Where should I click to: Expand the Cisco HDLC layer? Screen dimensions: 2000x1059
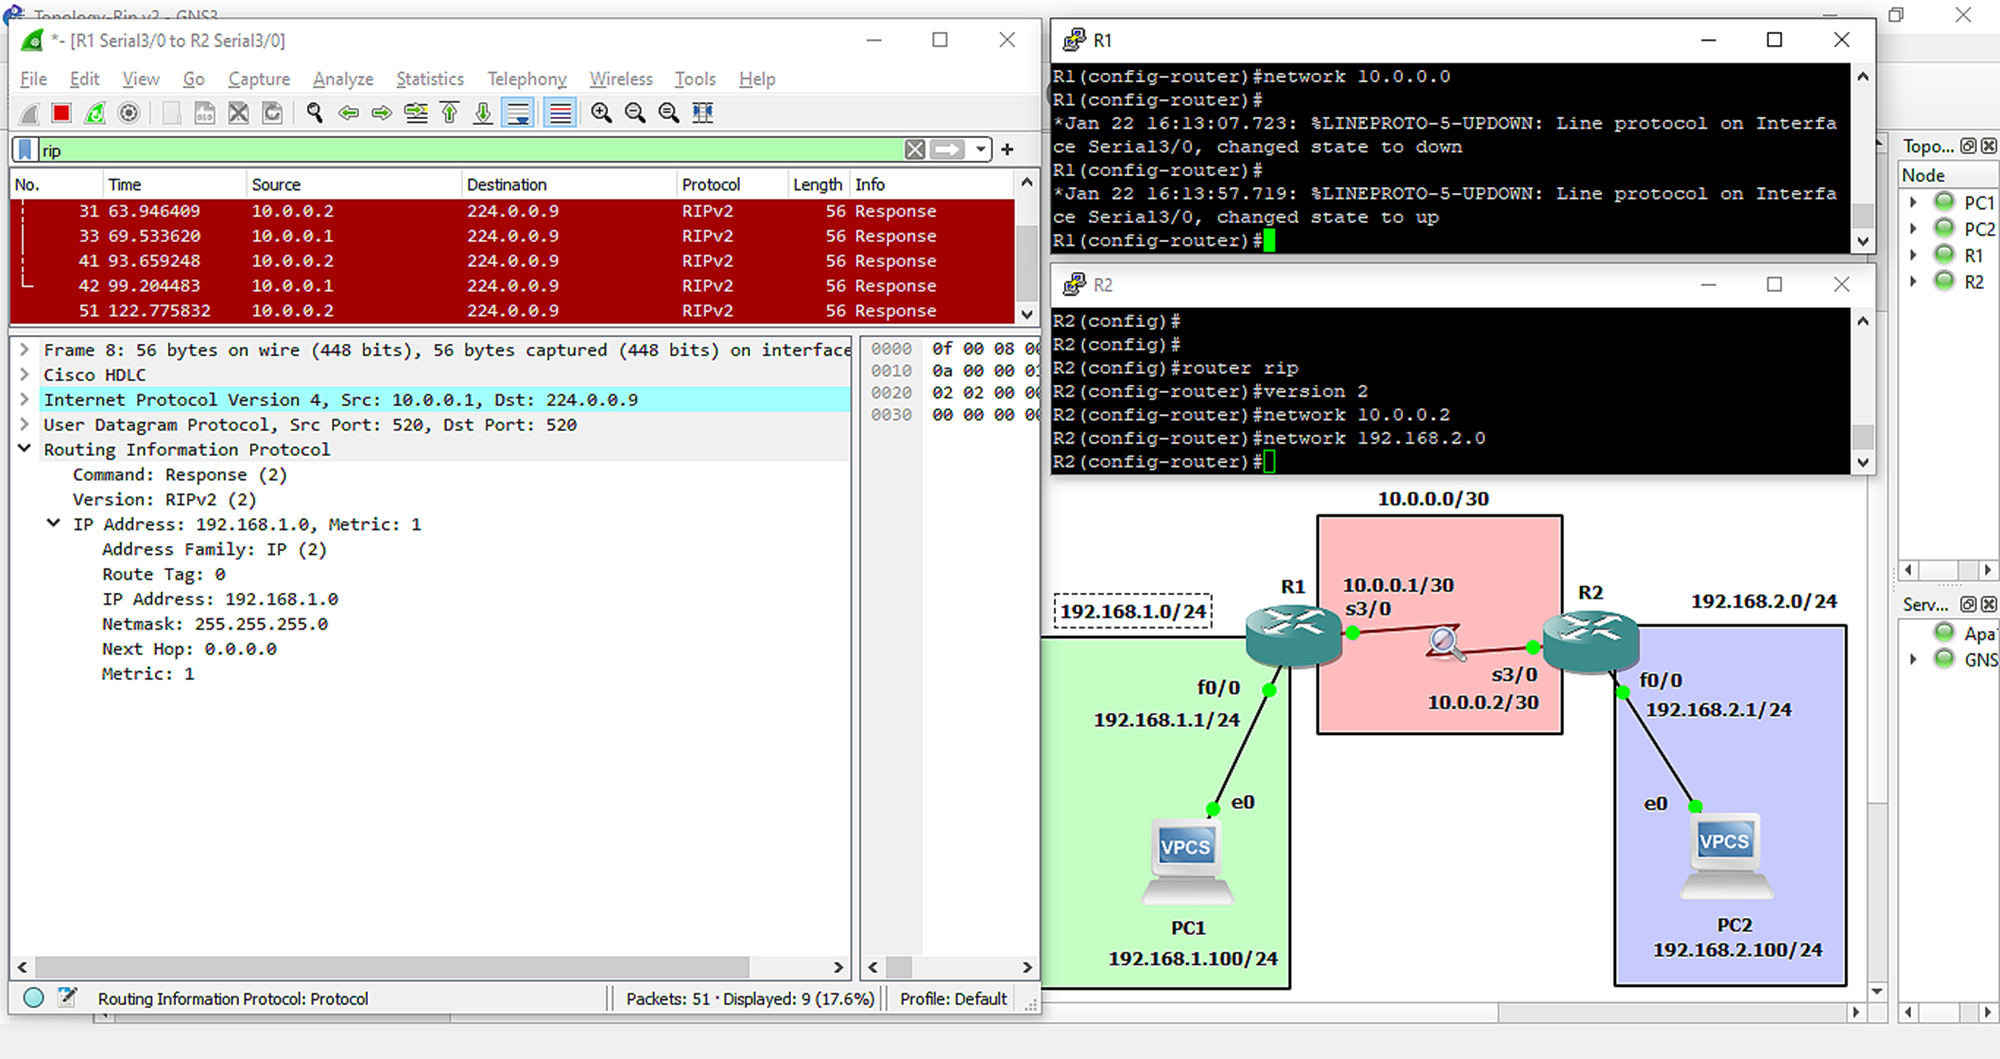point(25,375)
